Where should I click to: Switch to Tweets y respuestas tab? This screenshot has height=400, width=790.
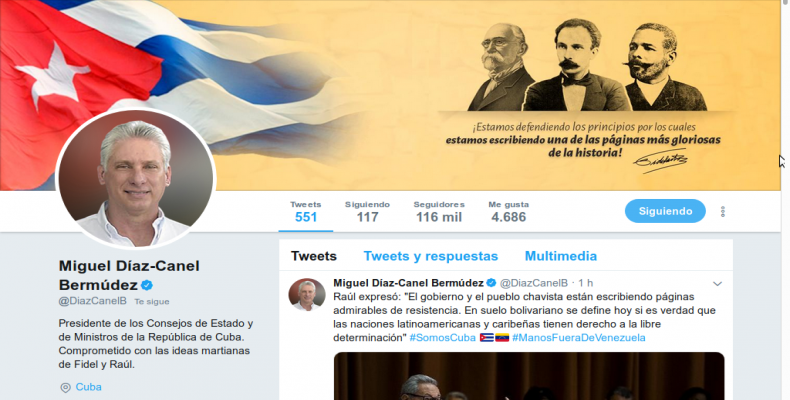(431, 256)
